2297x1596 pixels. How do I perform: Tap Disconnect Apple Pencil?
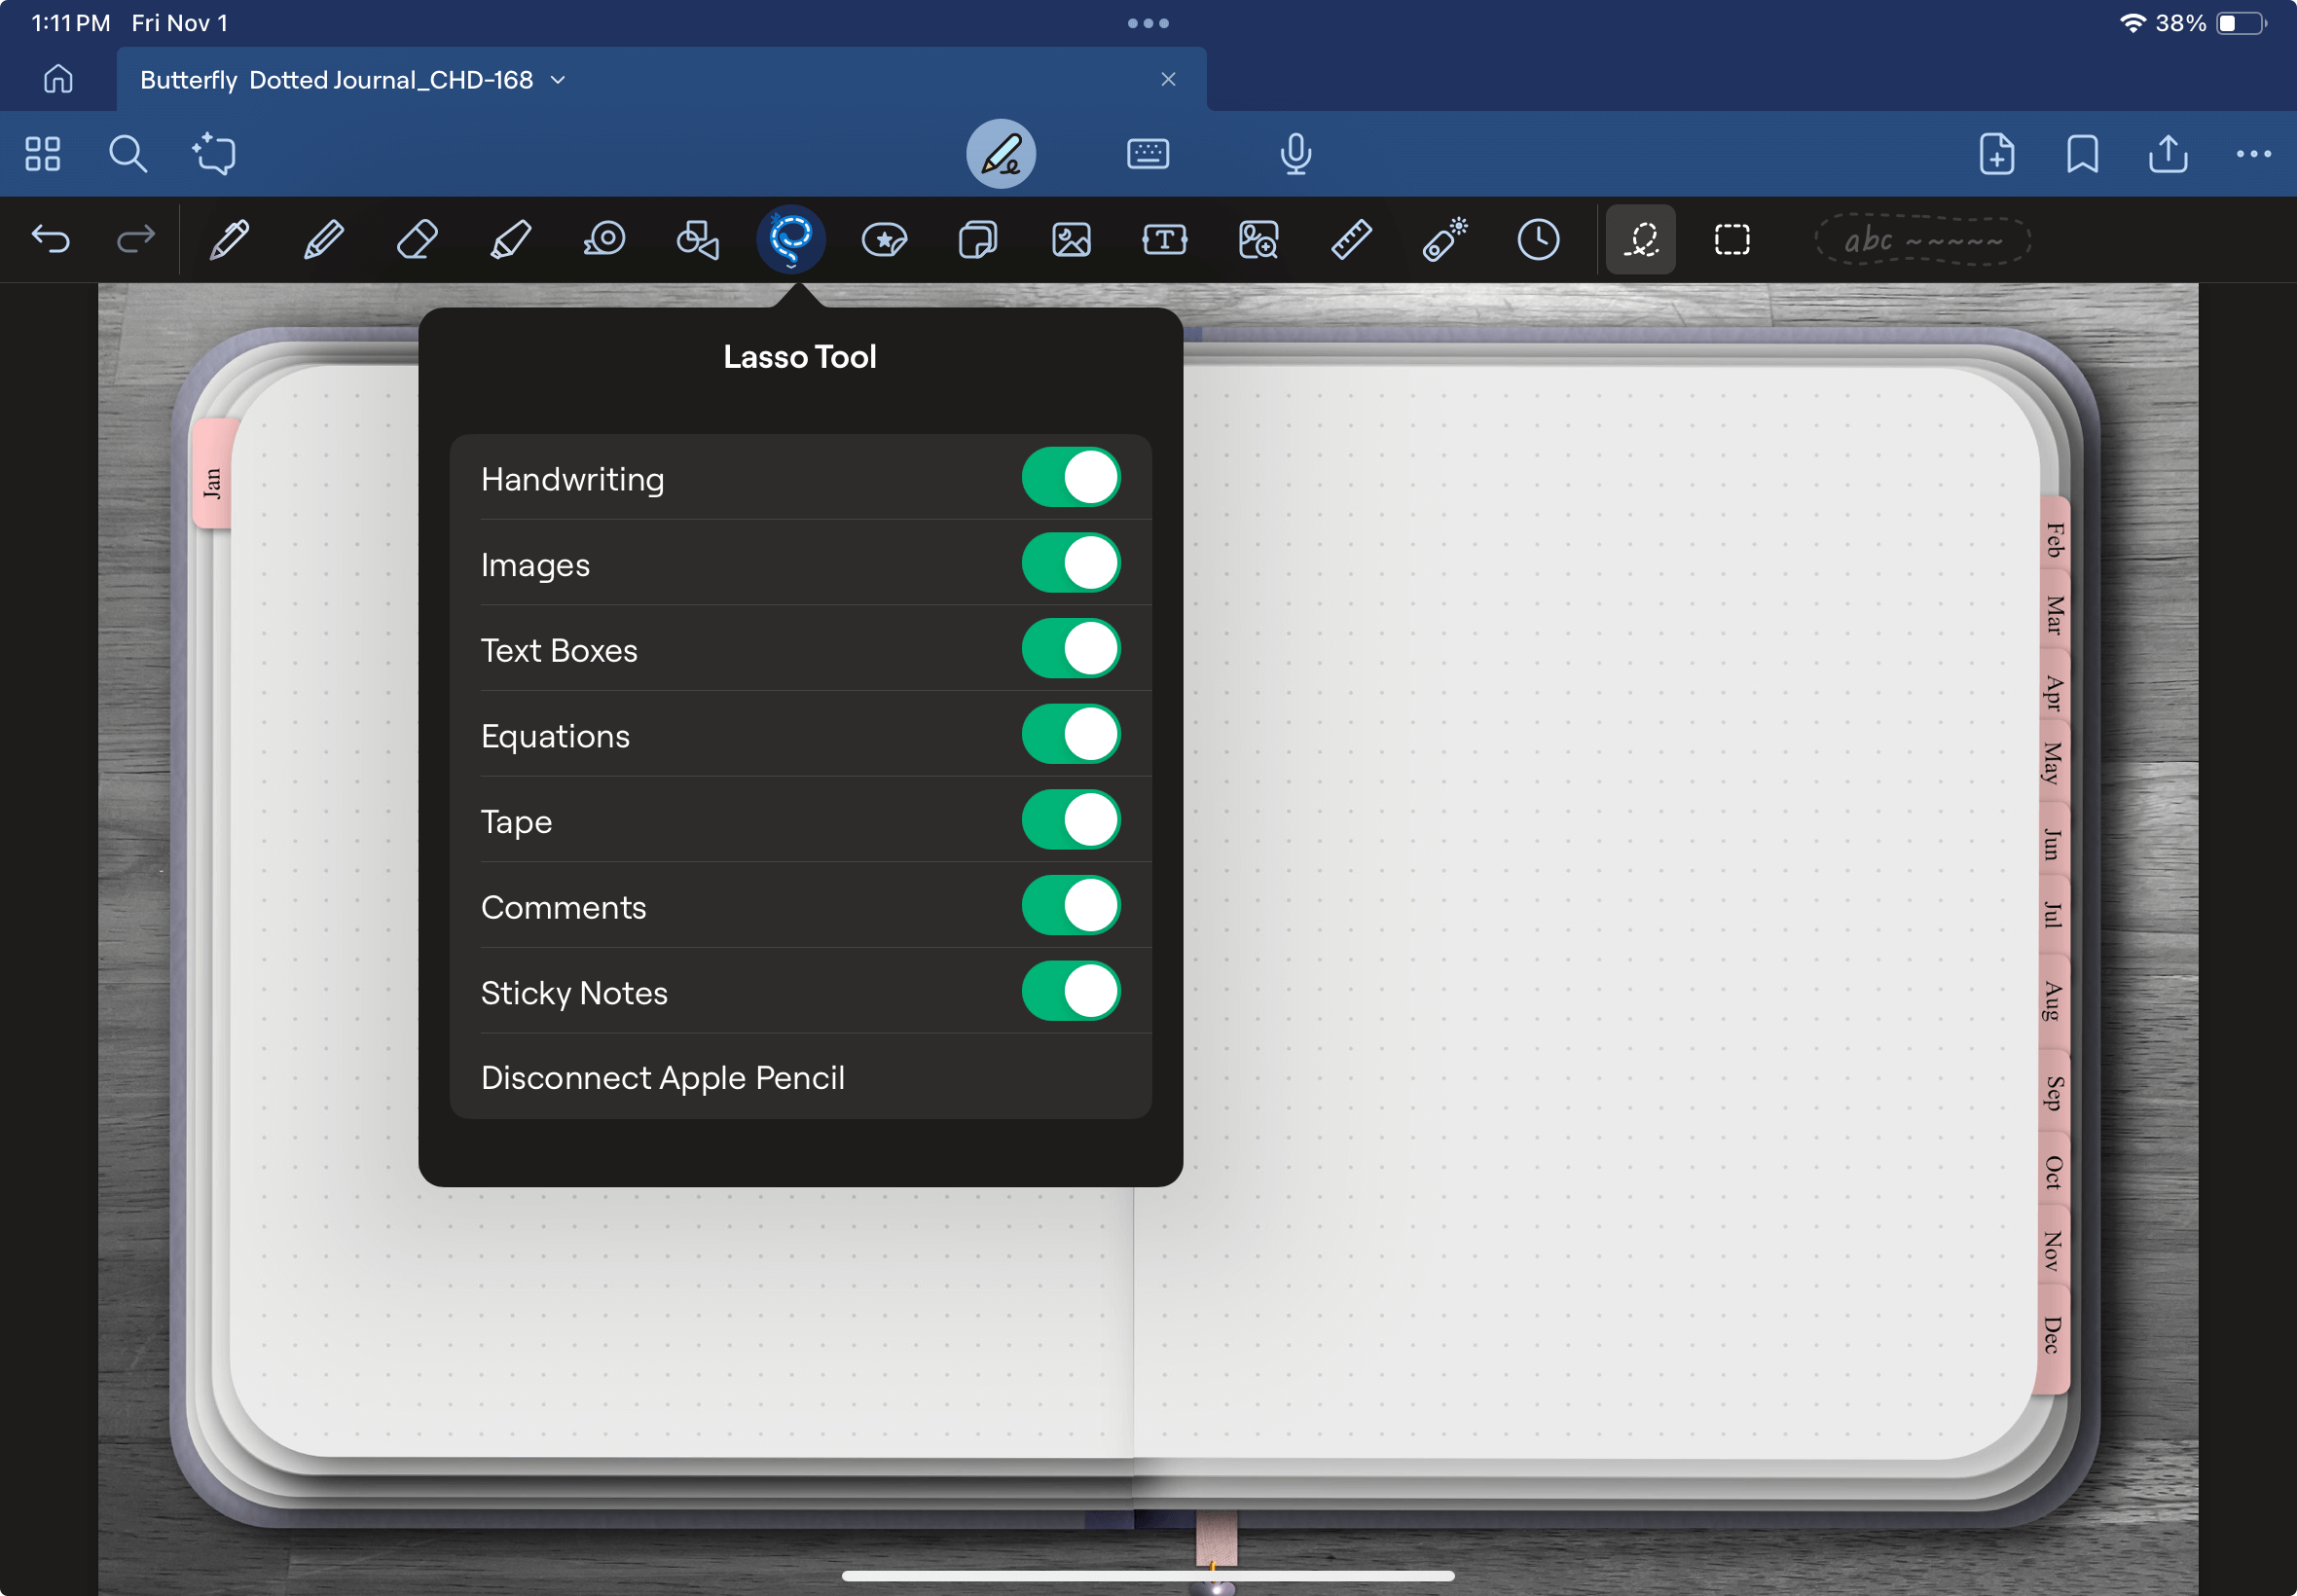662,1077
